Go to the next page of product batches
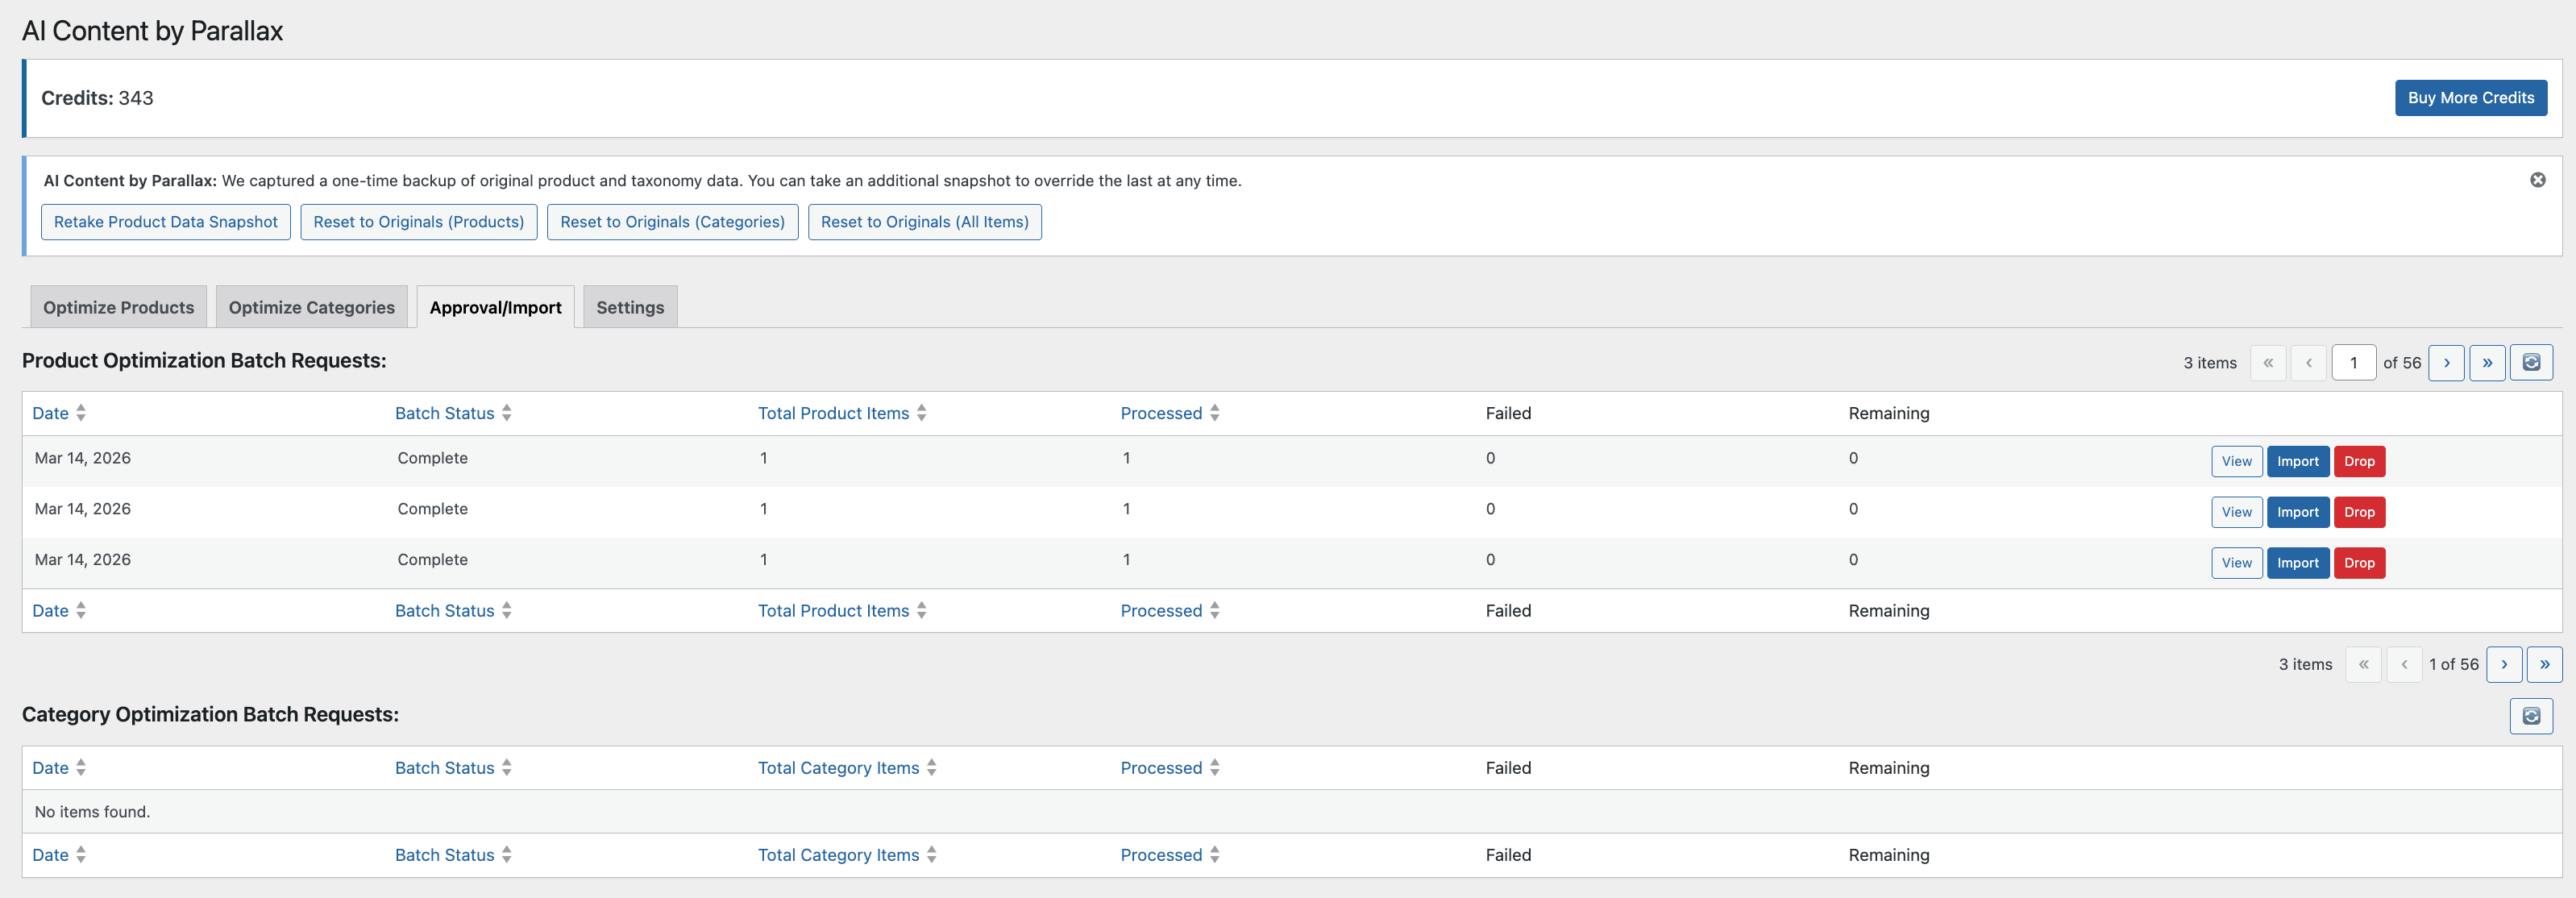This screenshot has height=898, width=2576. 2447,362
